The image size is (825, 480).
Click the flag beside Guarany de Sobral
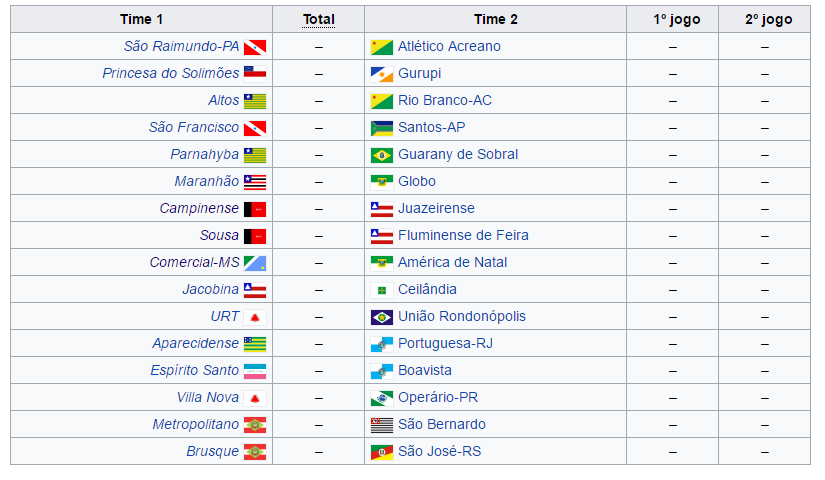[x=381, y=155]
